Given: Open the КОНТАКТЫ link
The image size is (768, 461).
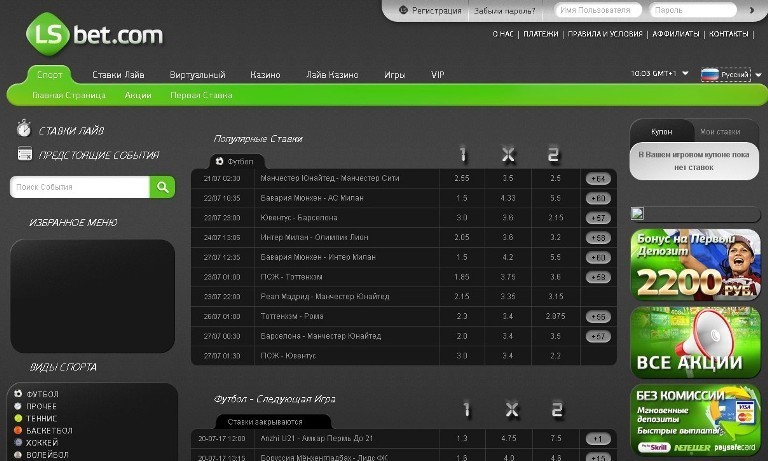Looking at the screenshot, I should 729,34.
